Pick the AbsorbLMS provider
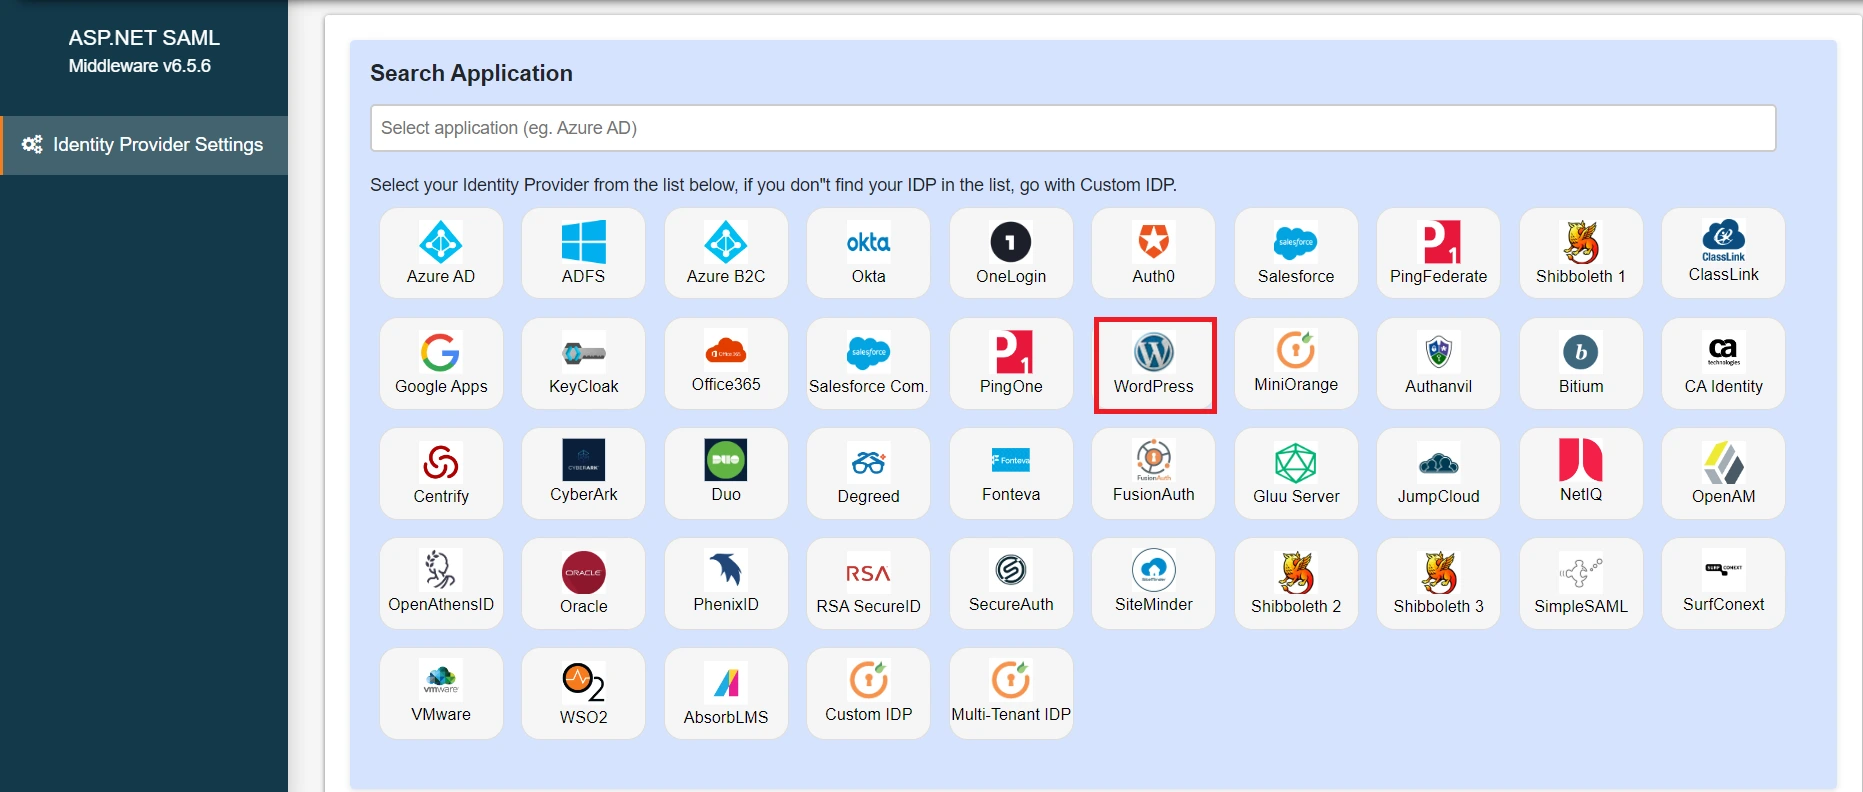The height and width of the screenshot is (792, 1863). [x=726, y=693]
